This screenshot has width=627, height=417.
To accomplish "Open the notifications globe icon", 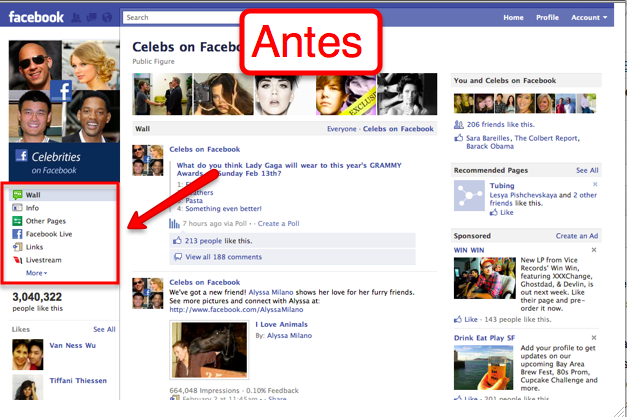I will click(107, 17).
